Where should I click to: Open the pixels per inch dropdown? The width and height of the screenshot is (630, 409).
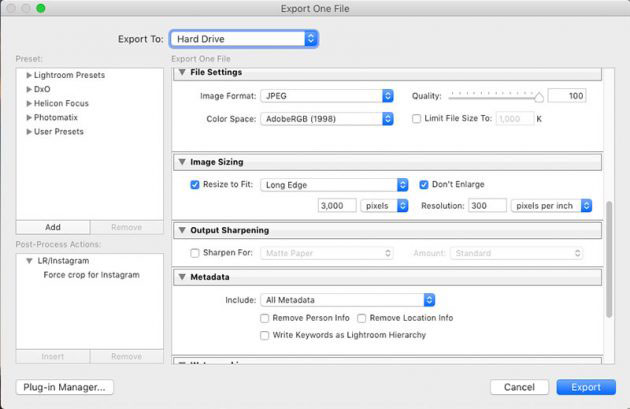(551, 206)
